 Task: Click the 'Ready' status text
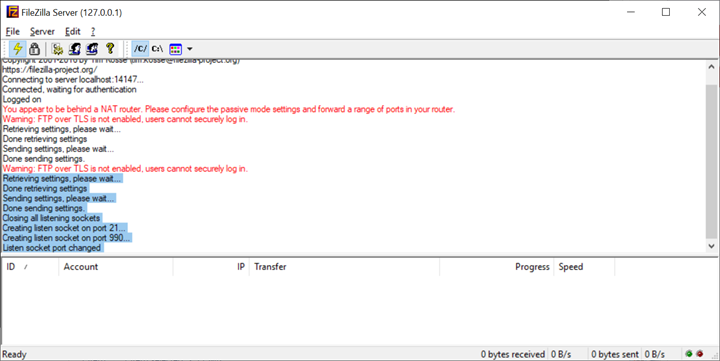point(14,354)
